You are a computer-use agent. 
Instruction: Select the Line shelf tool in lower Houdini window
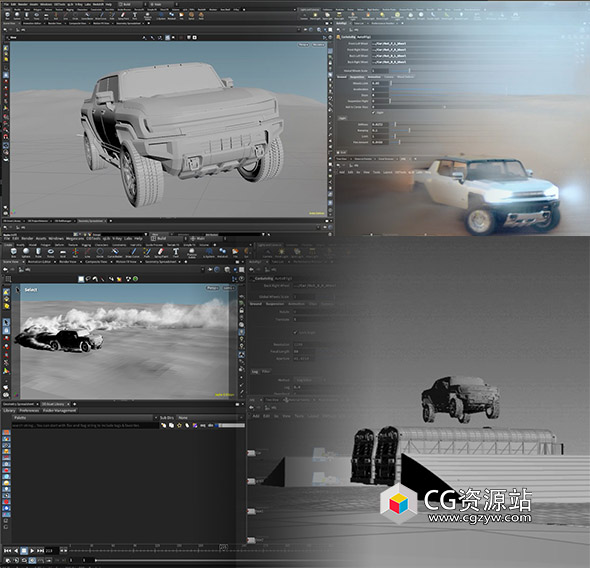tap(87, 252)
